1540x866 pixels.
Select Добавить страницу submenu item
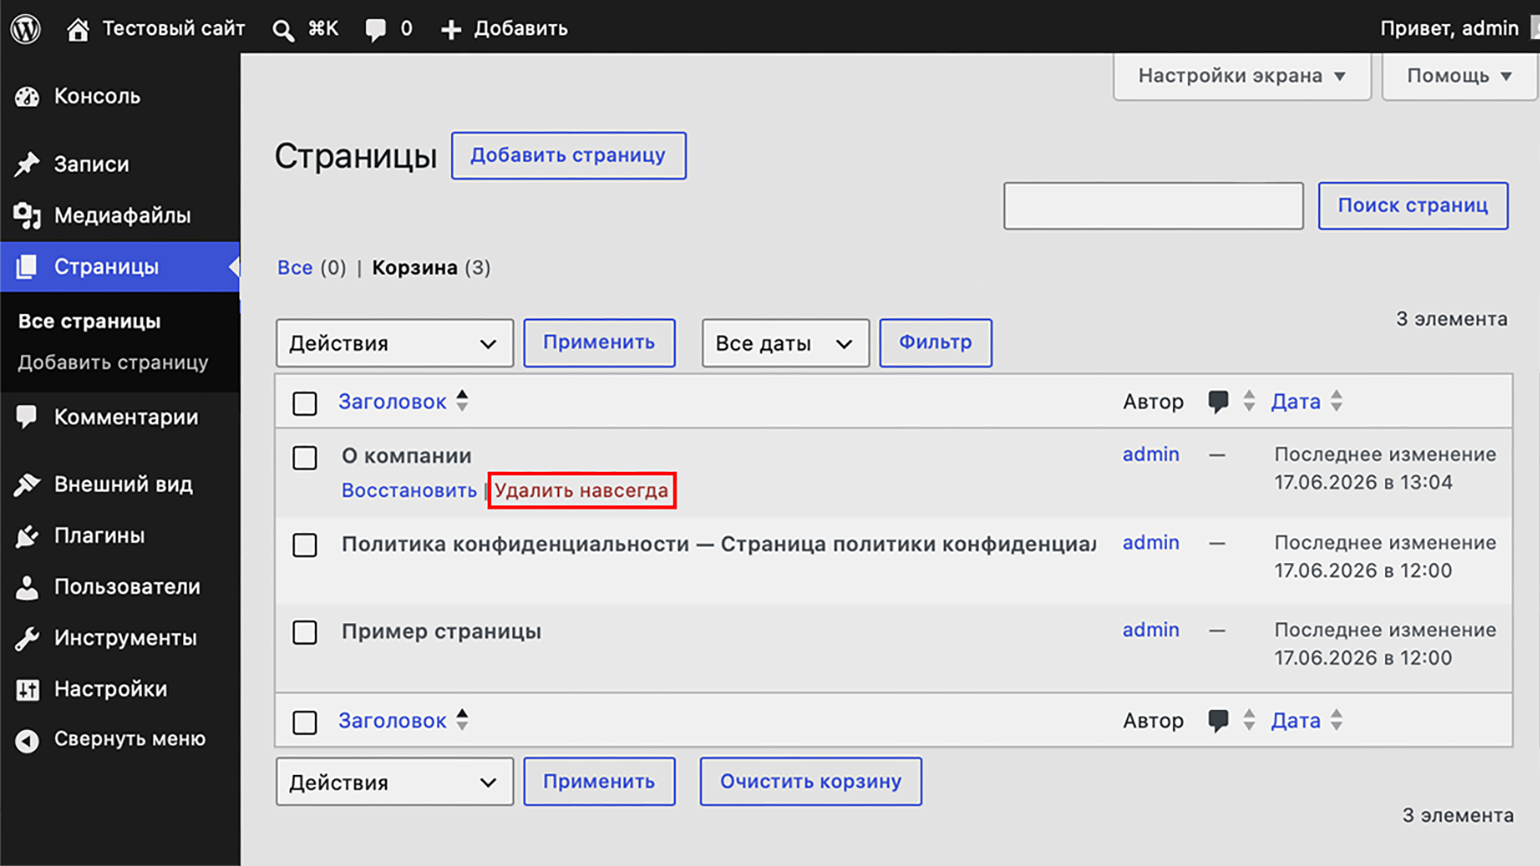pyautogui.click(x=113, y=362)
